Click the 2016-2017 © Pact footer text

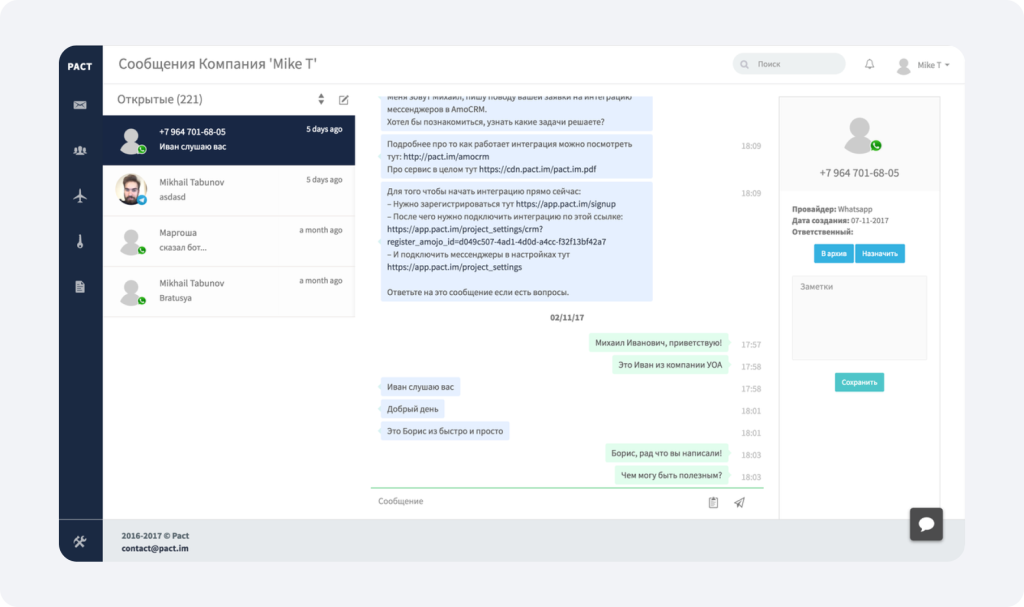tap(155, 536)
